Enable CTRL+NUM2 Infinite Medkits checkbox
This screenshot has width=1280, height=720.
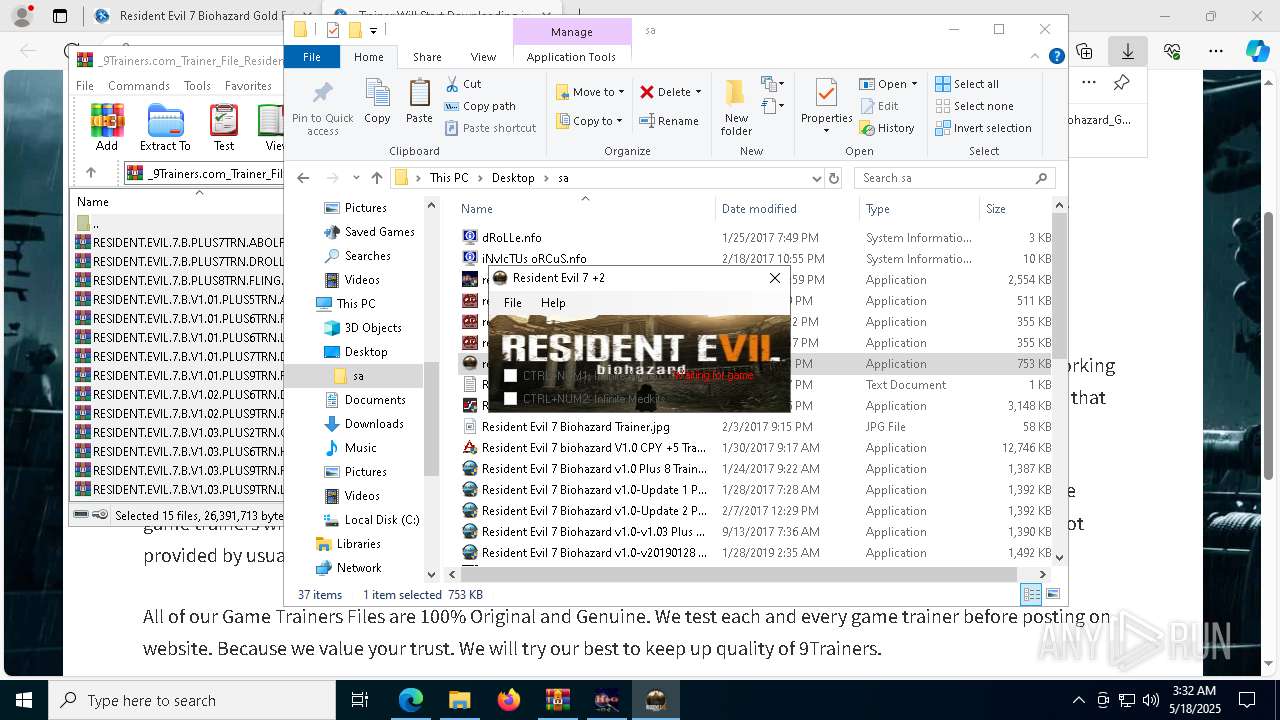point(510,398)
